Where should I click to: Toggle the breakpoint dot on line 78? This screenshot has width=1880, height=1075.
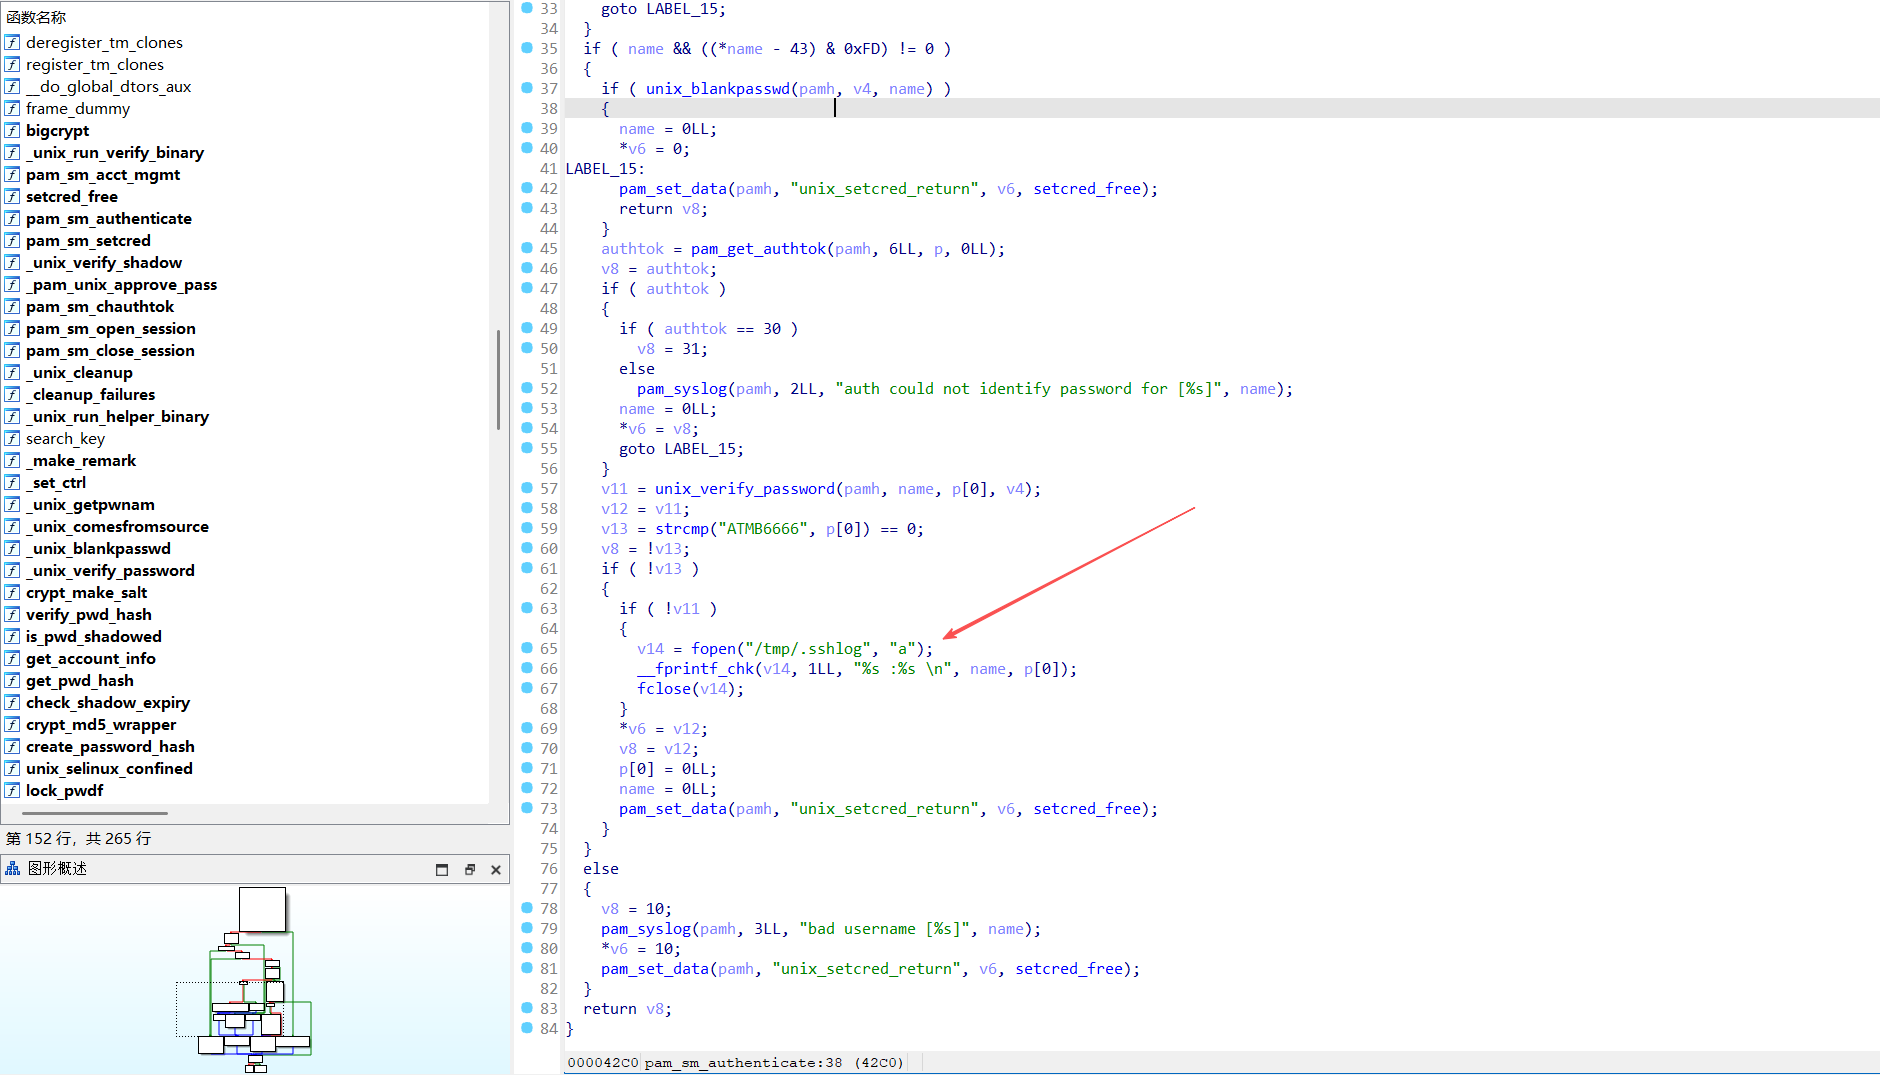click(x=527, y=908)
